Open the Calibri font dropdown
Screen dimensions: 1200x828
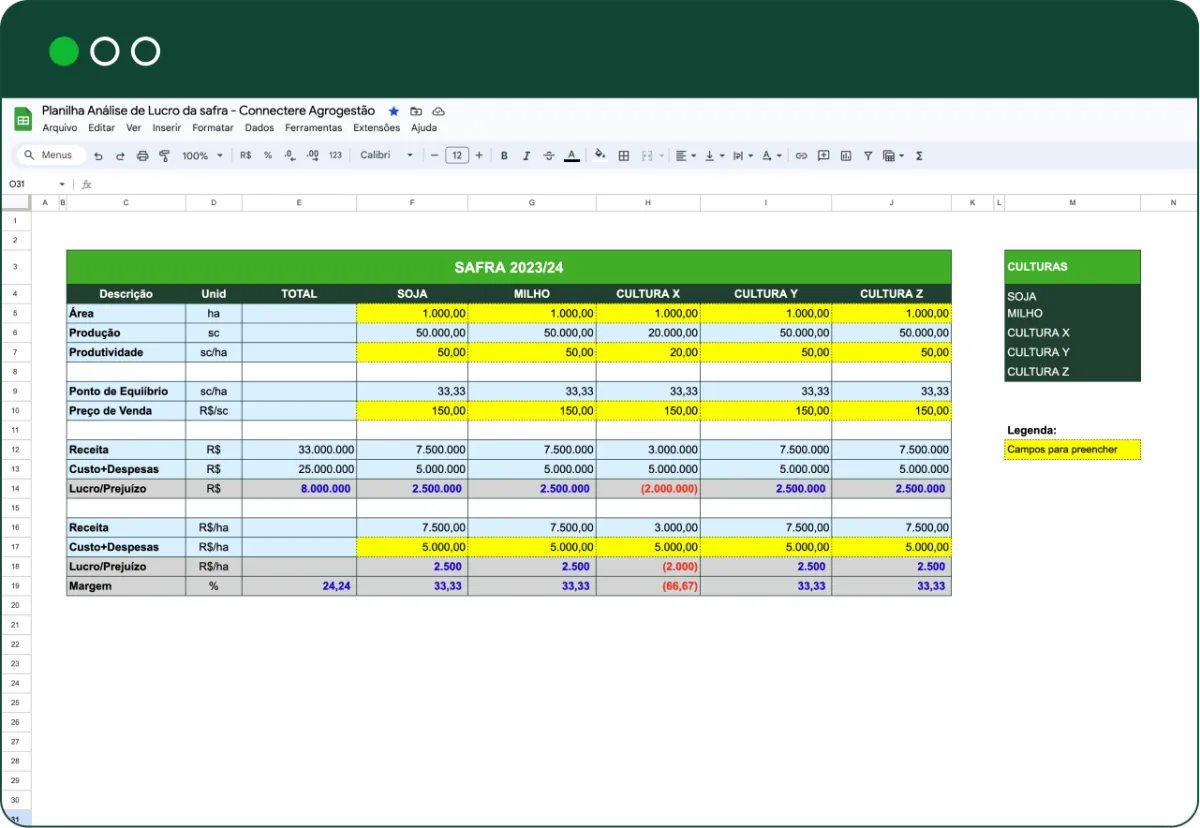386,156
